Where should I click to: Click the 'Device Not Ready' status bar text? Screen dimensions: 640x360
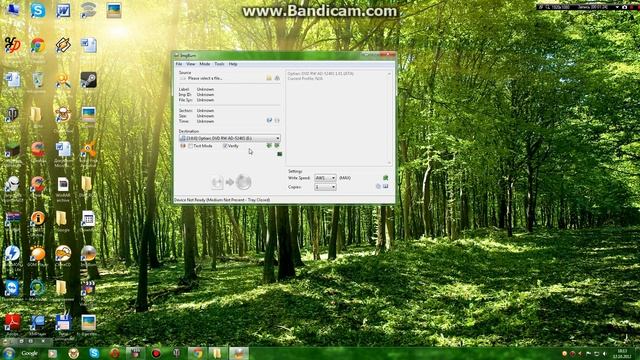222,200
